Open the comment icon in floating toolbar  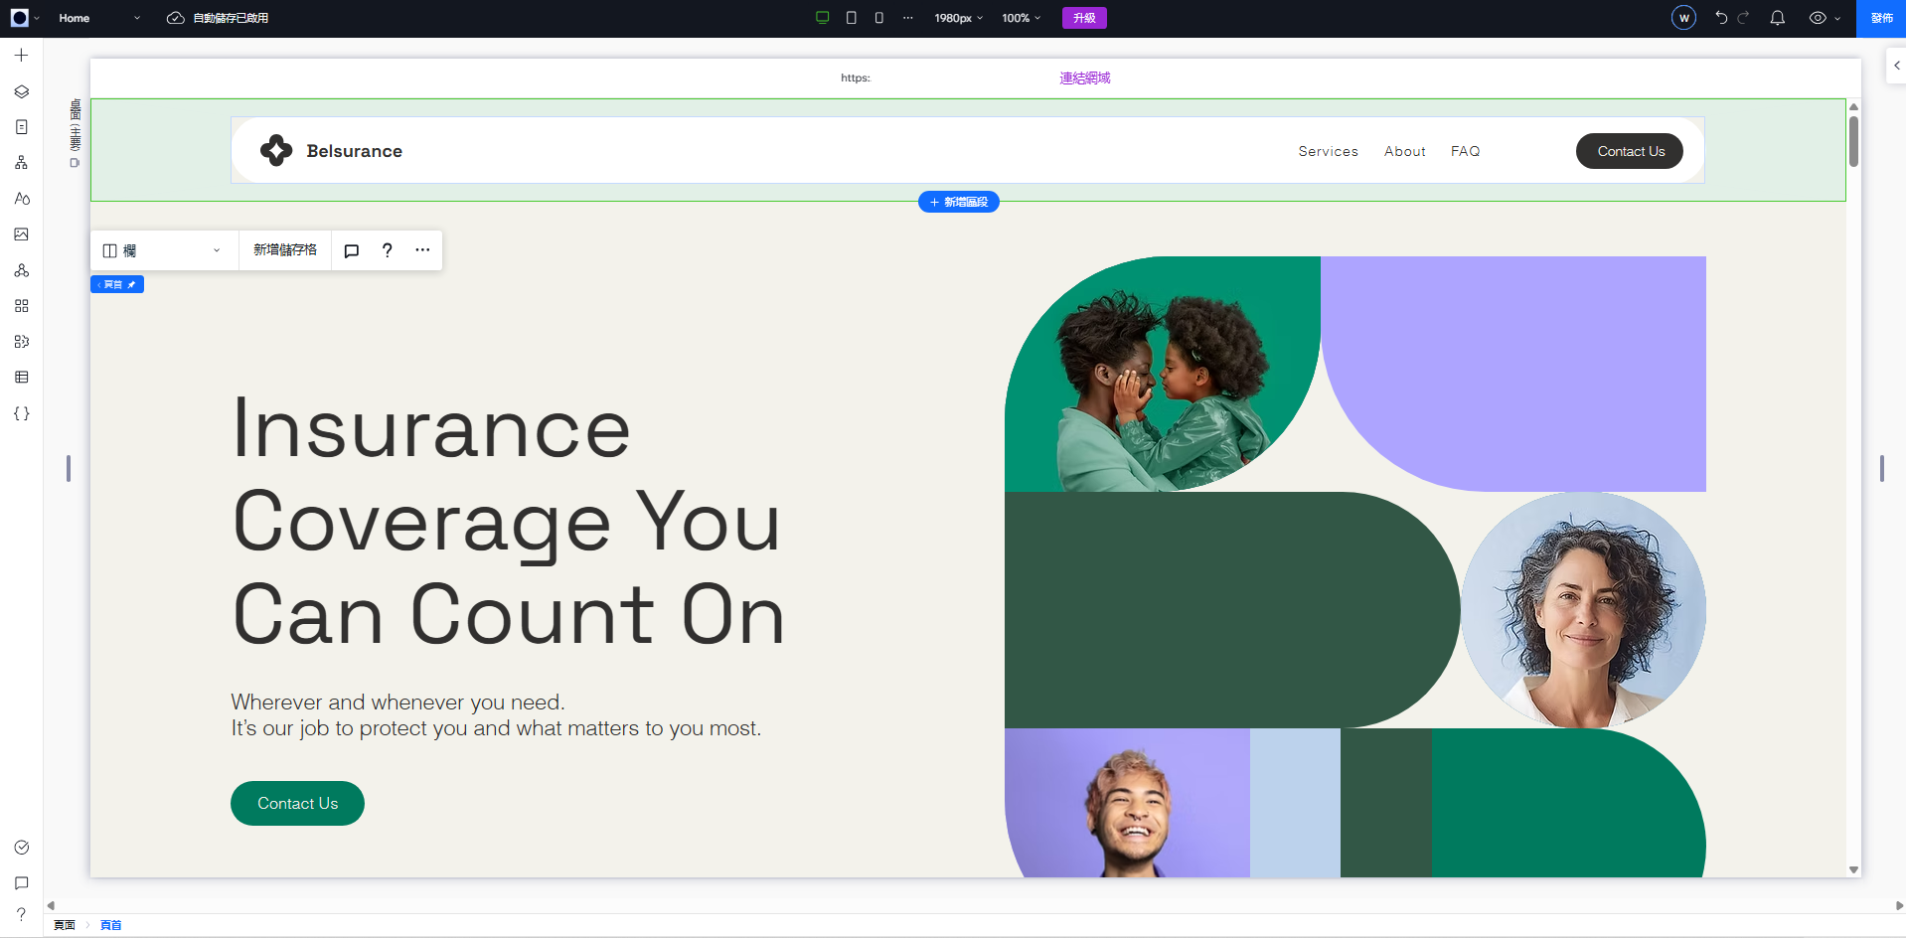[351, 250]
